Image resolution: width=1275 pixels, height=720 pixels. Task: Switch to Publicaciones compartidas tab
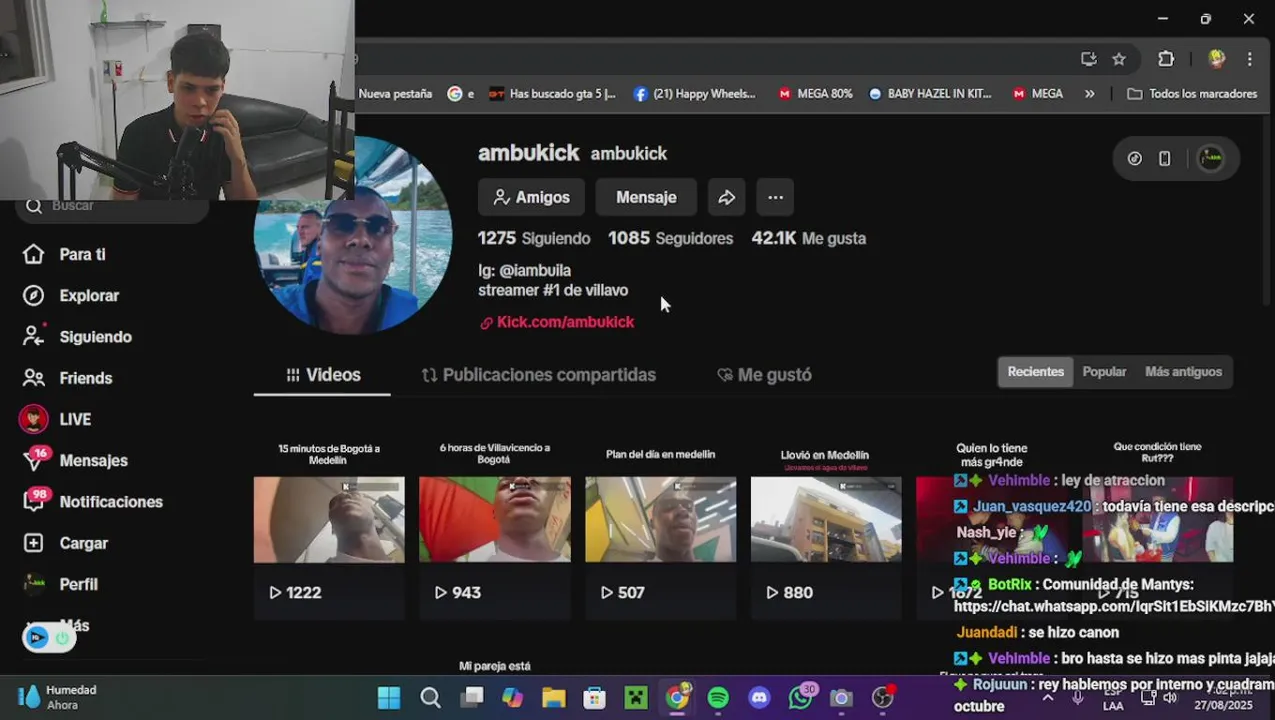point(538,375)
